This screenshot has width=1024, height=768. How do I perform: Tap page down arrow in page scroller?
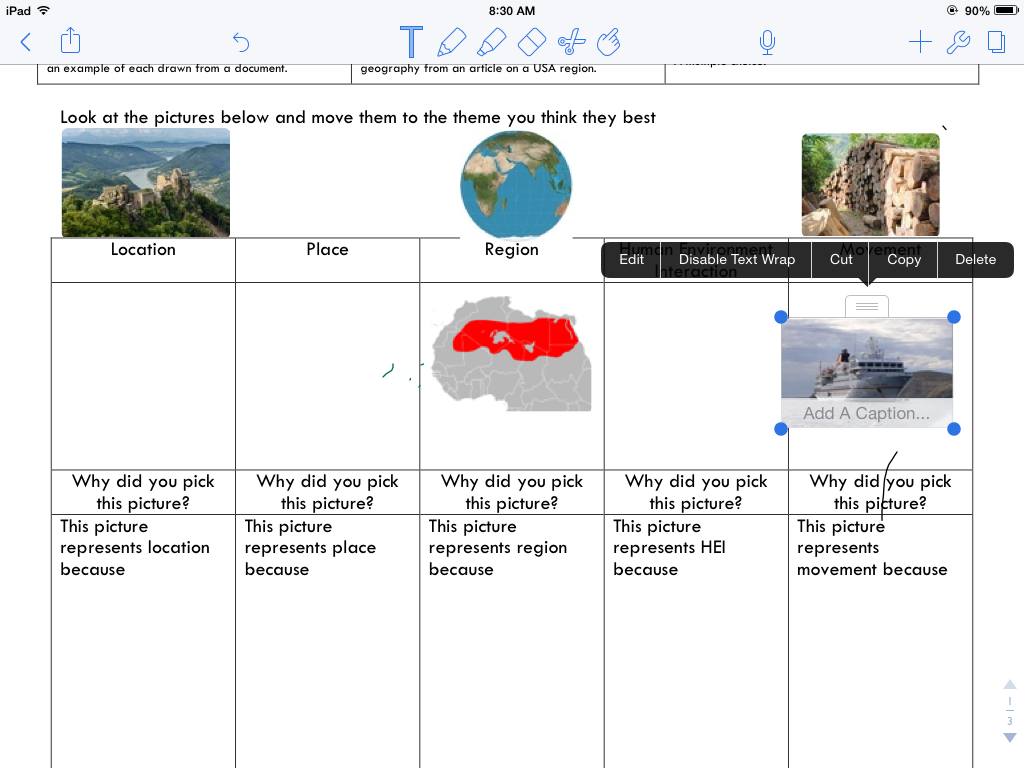pyautogui.click(x=1010, y=737)
